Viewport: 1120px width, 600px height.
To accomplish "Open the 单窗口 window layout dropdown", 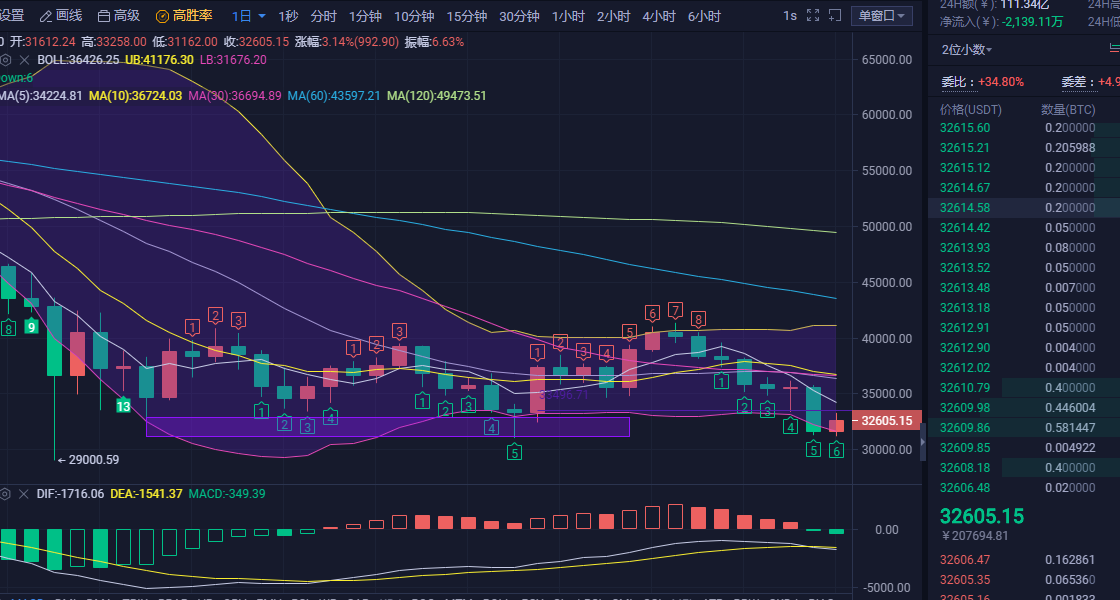I will click(881, 16).
